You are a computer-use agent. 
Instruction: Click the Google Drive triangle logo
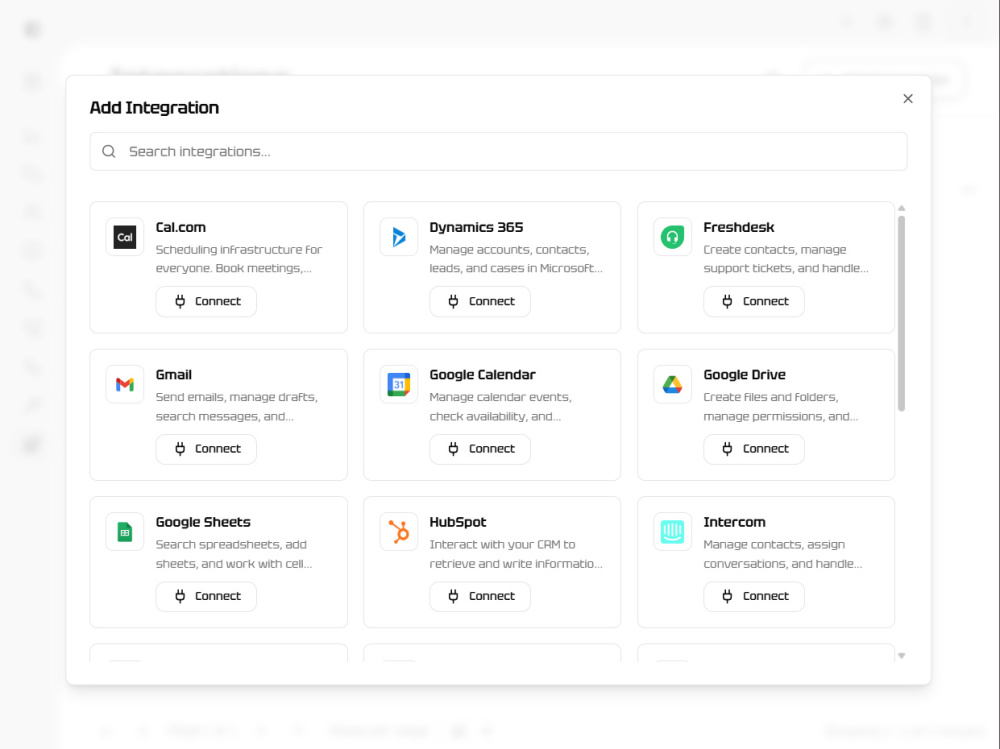point(672,384)
